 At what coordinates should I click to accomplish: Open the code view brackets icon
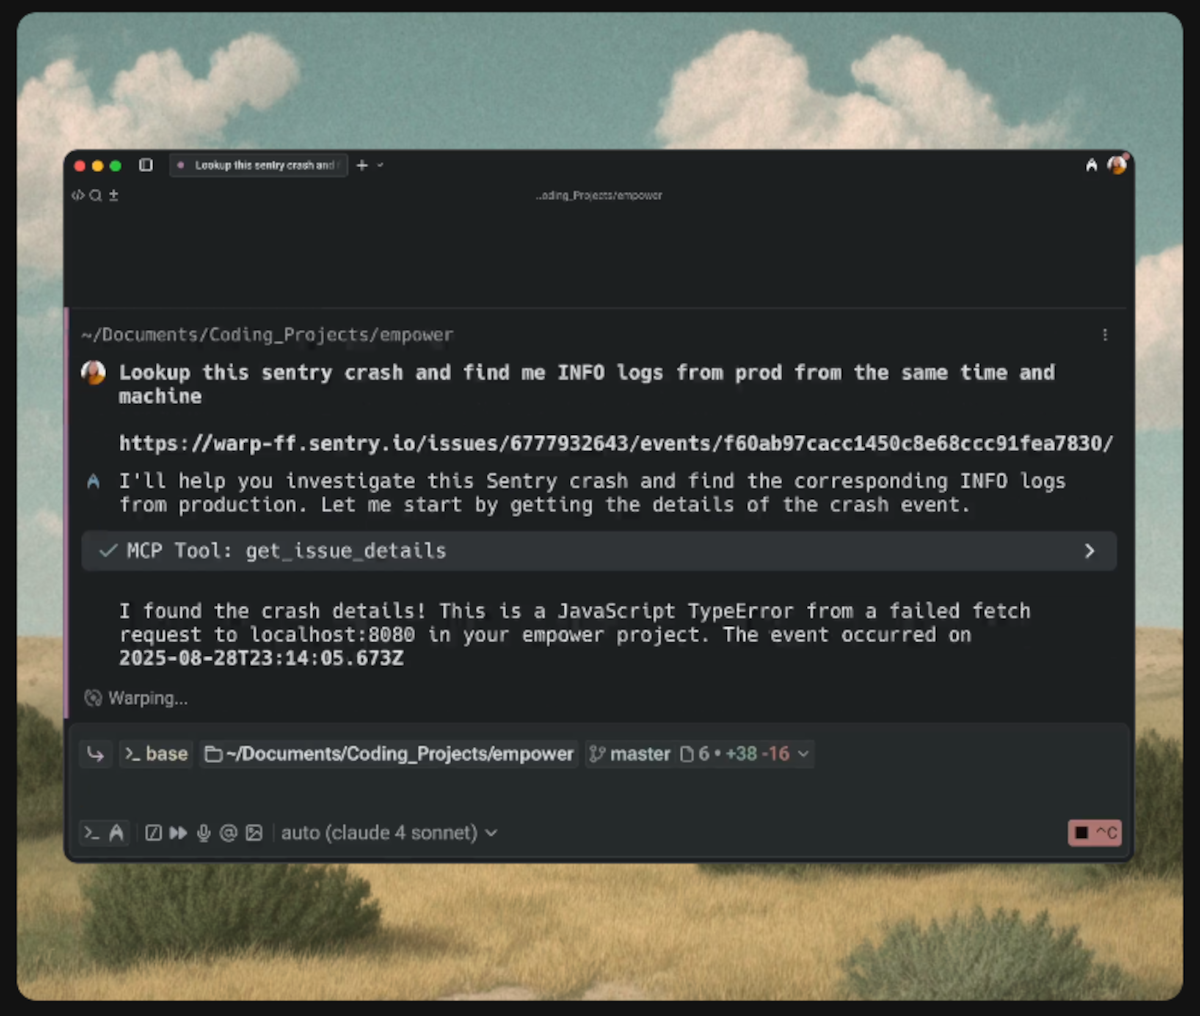pyautogui.click(x=78, y=195)
